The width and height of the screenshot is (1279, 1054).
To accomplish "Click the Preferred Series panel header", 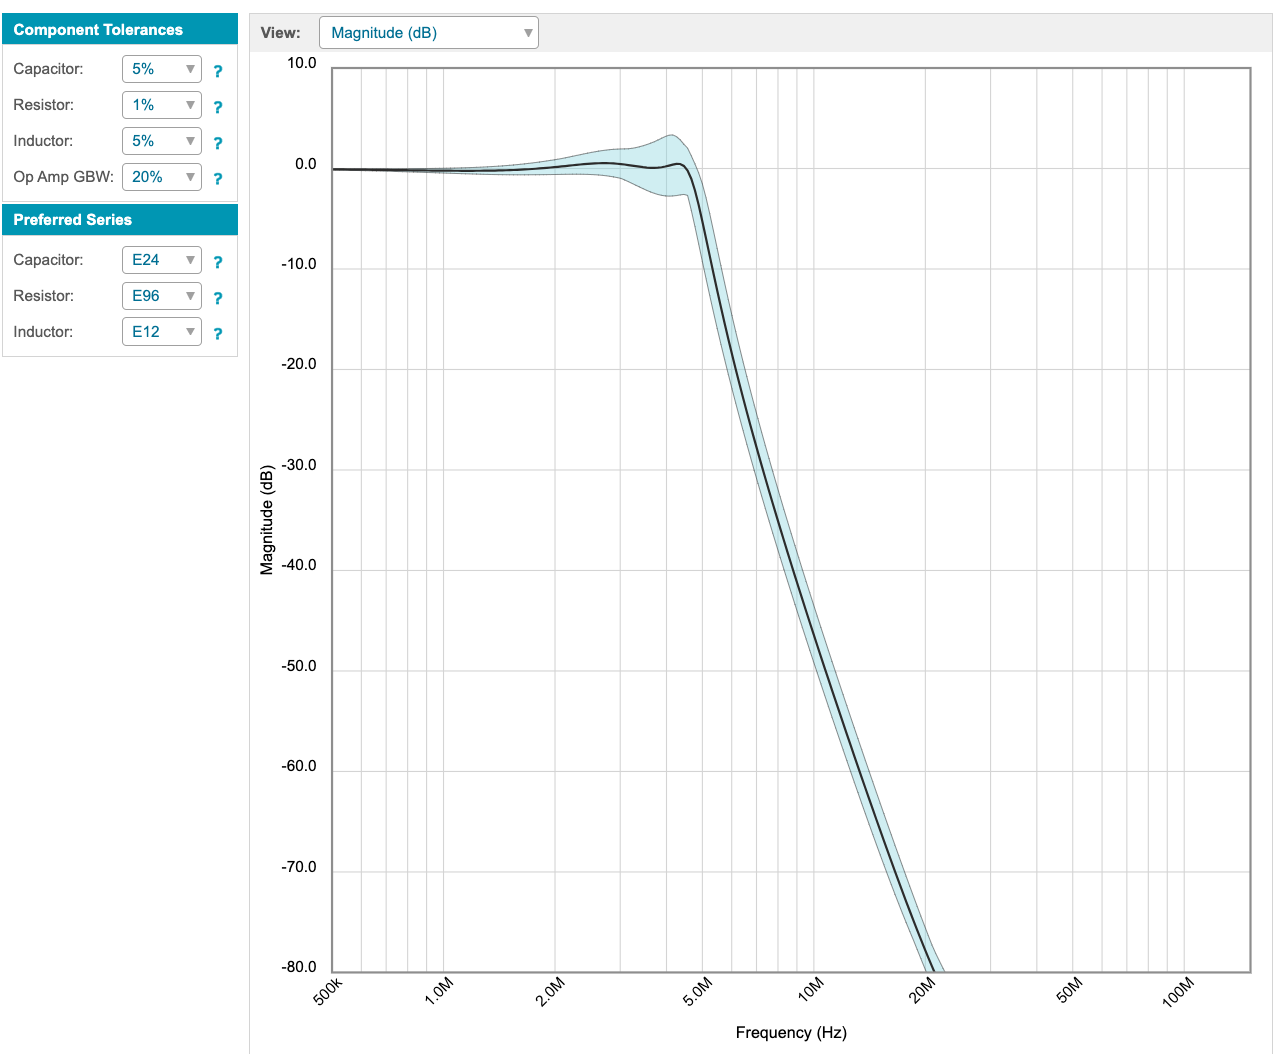I will tap(120, 220).
